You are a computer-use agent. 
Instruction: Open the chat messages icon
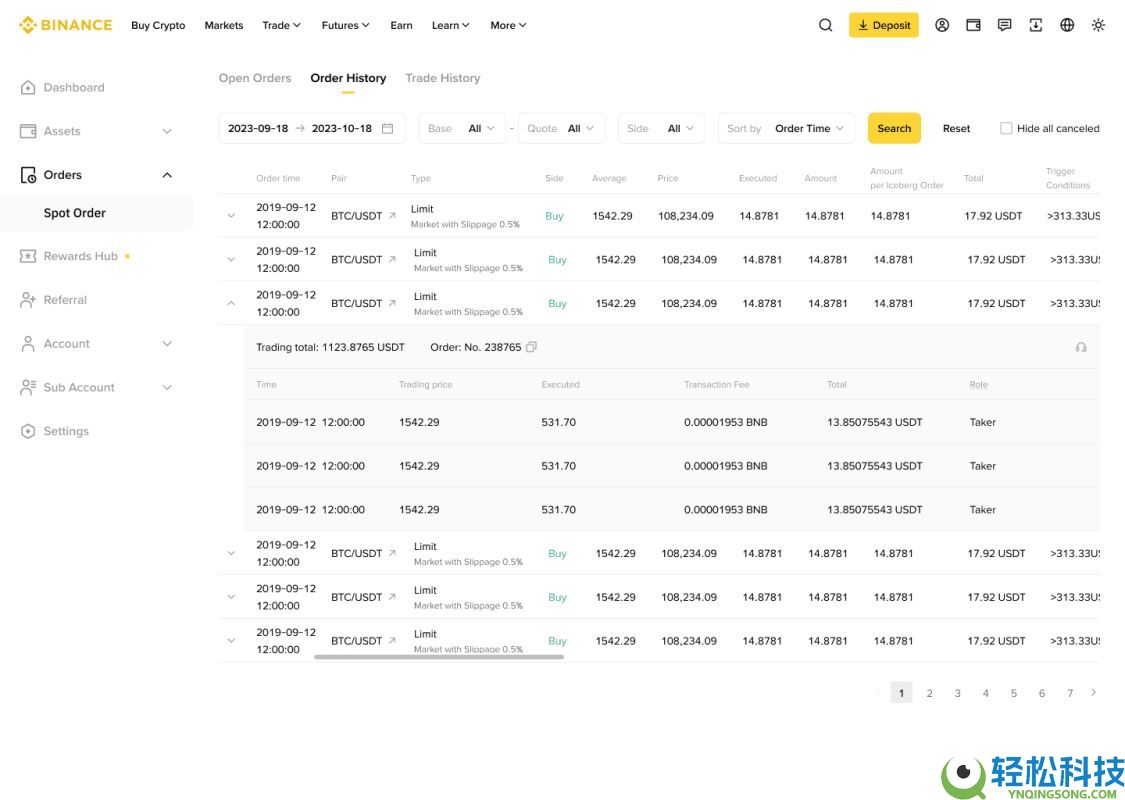point(1004,25)
